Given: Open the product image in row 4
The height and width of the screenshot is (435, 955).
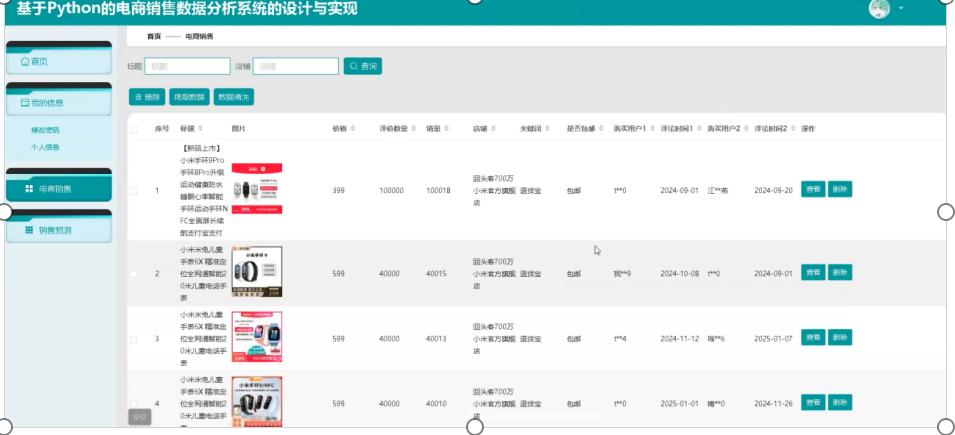Looking at the screenshot, I should pos(256,401).
